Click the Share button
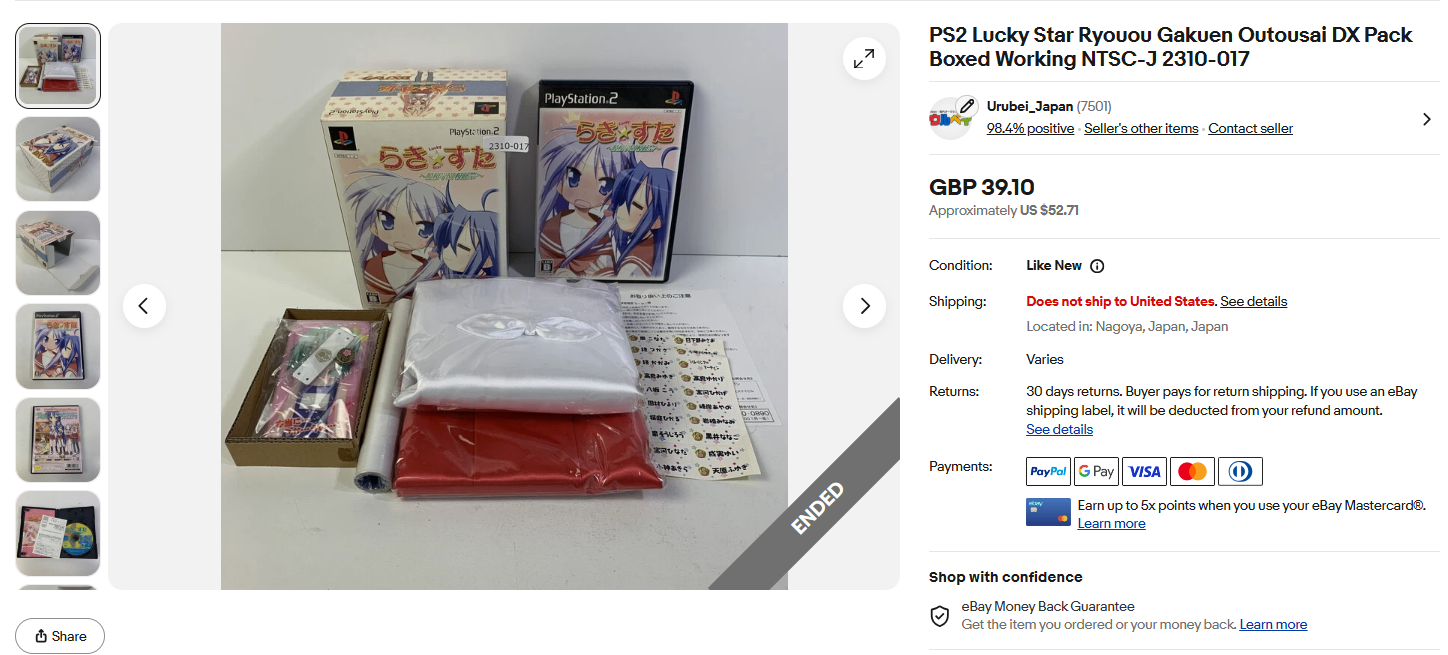The height and width of the screenshot is (655, 1448). click(60, 636)
